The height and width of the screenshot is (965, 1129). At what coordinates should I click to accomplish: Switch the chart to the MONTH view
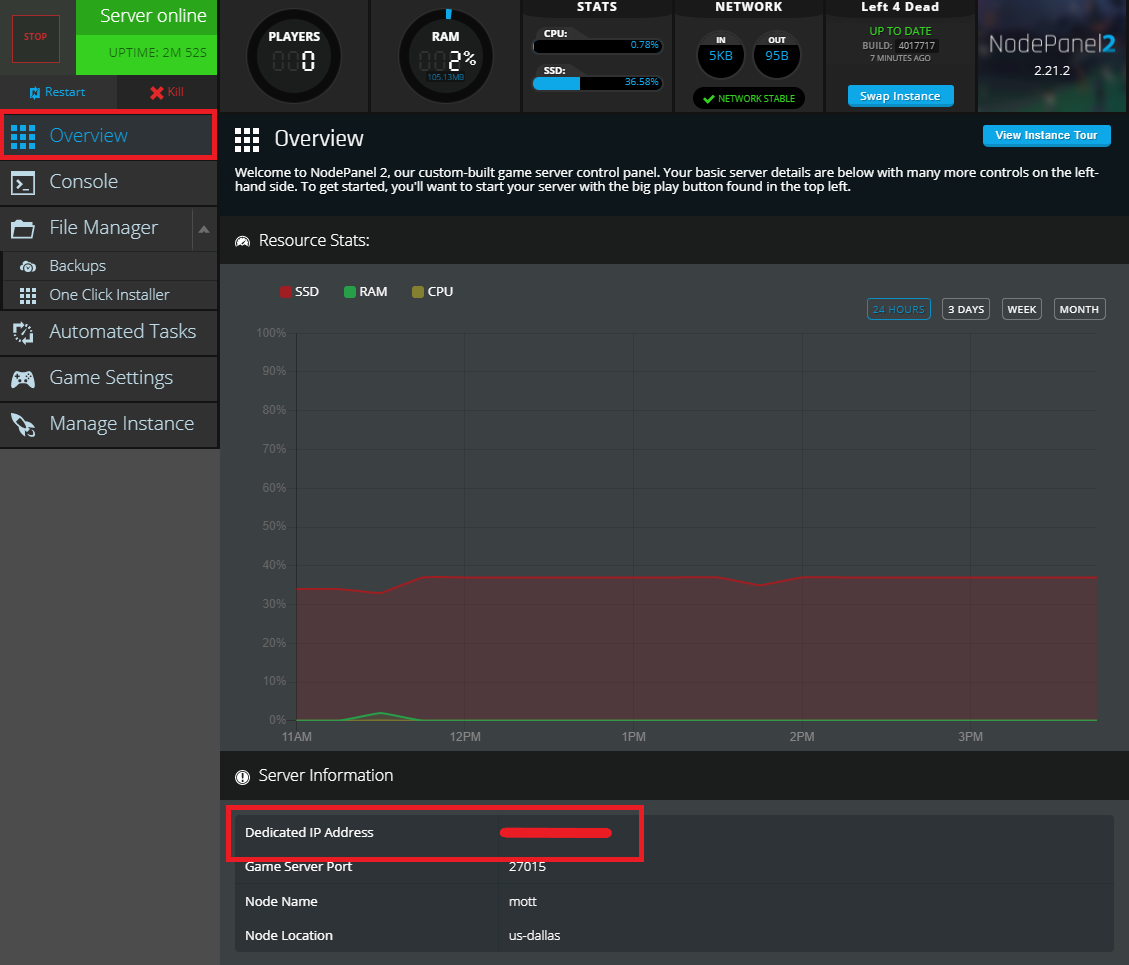1079,308
